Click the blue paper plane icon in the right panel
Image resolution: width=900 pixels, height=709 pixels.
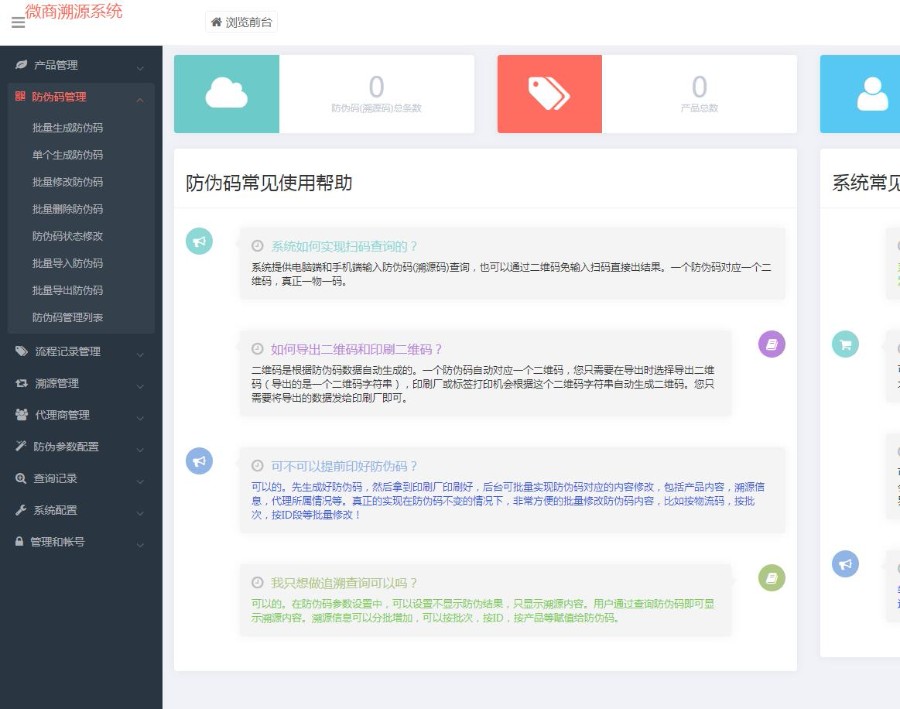coord(845,564)
